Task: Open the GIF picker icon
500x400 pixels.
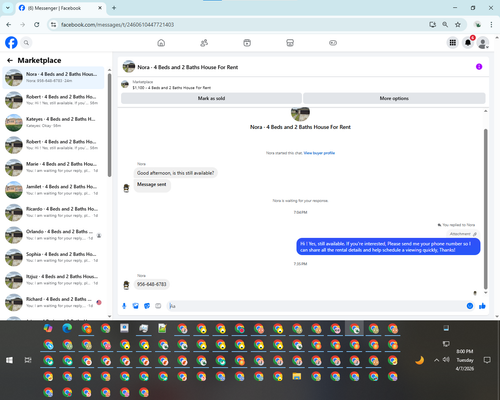Action: coord(158,306)
